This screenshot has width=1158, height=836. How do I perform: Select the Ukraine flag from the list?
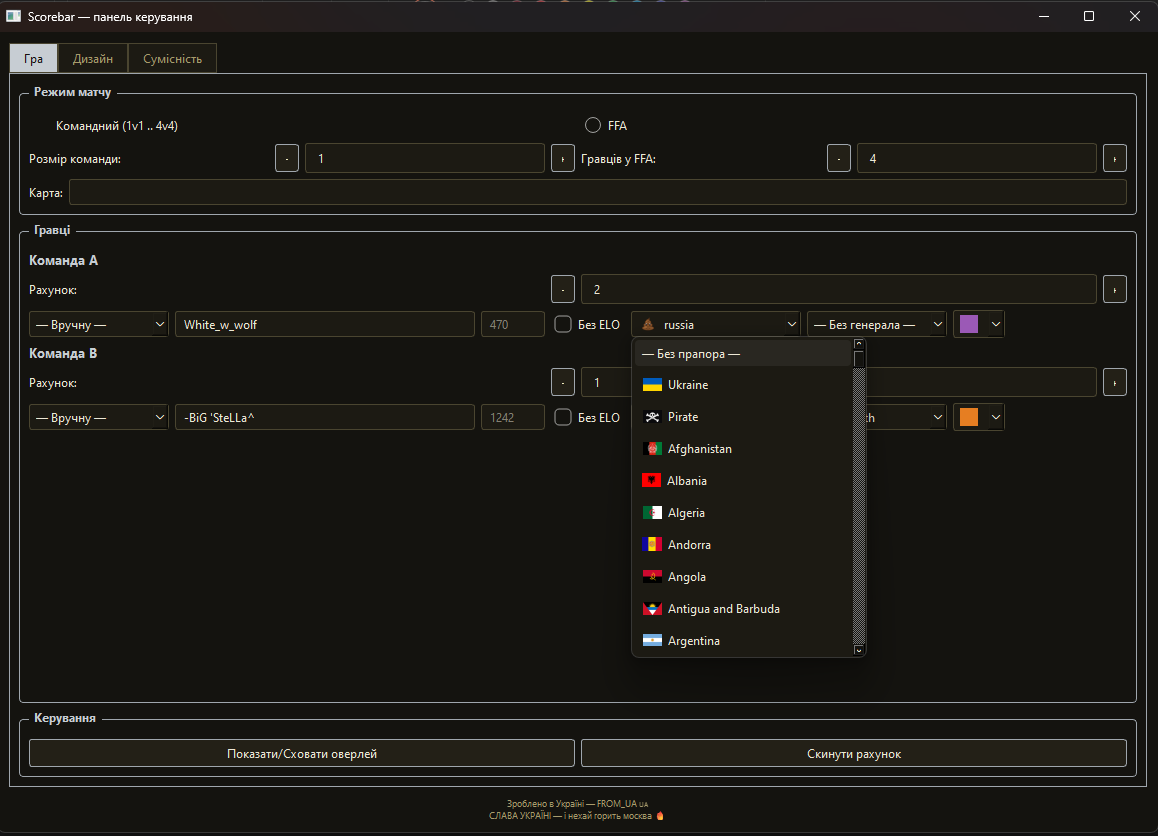point(743,385)
